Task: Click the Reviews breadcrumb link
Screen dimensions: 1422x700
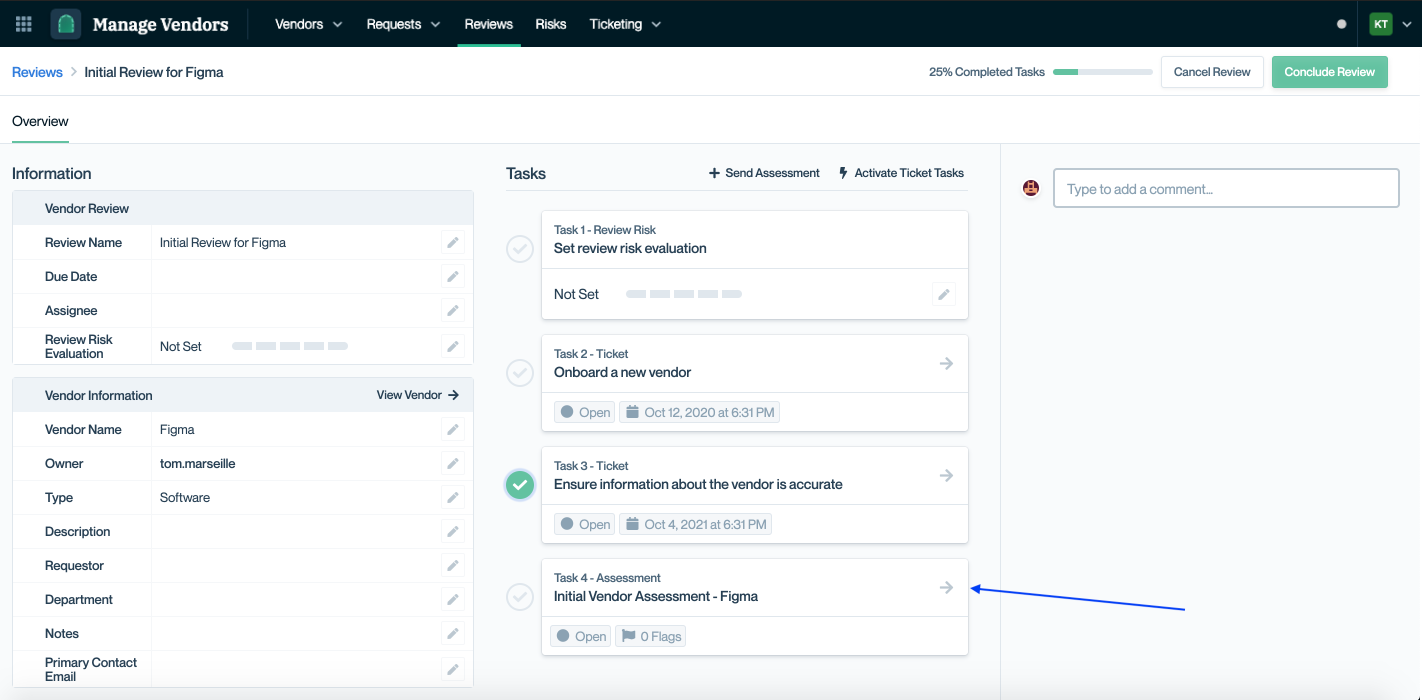Action: tap(37, 72)
